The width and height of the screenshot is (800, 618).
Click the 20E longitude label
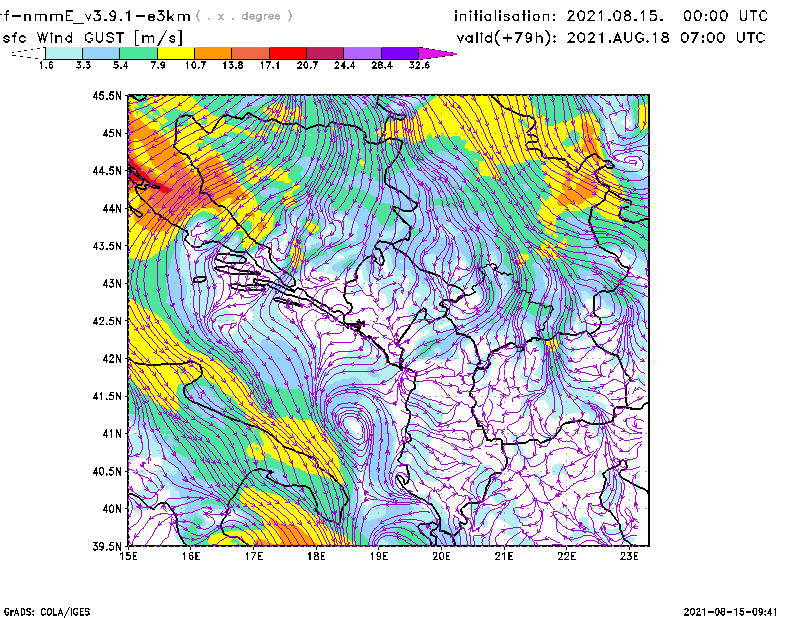point(441,556)
